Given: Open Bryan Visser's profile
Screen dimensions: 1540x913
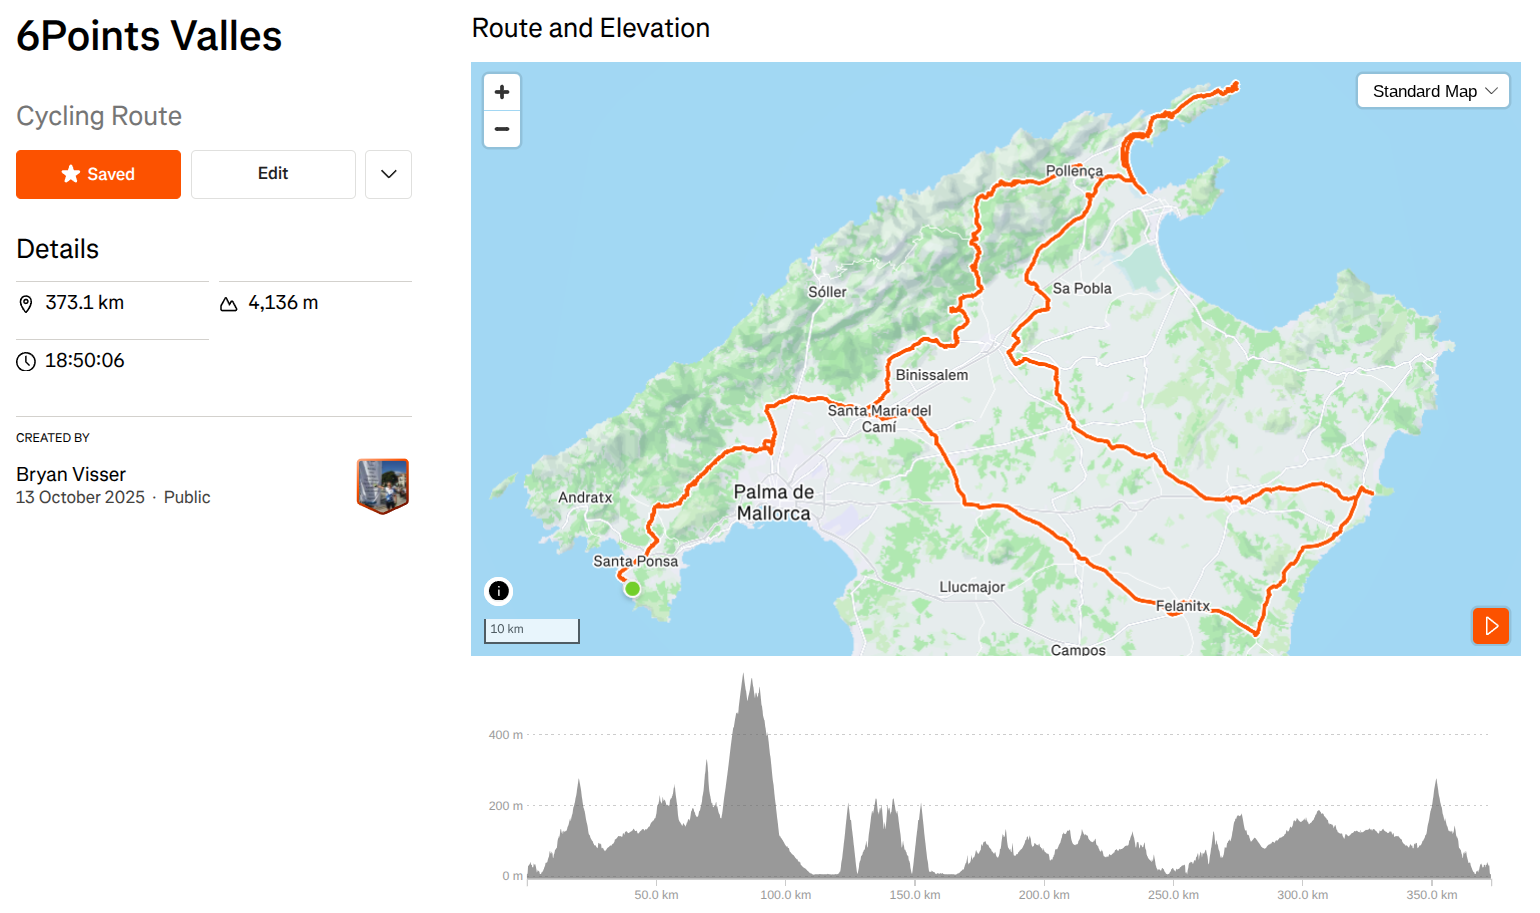Looking at the screenshot, I should tap(71, 474).
